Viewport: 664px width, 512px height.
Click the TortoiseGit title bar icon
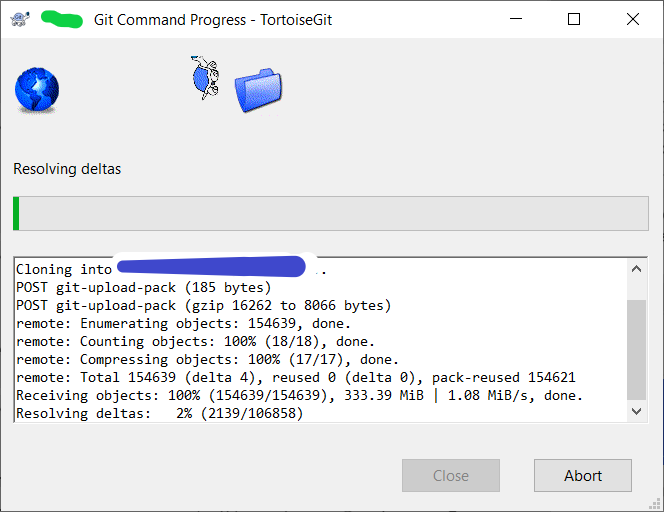19,19
